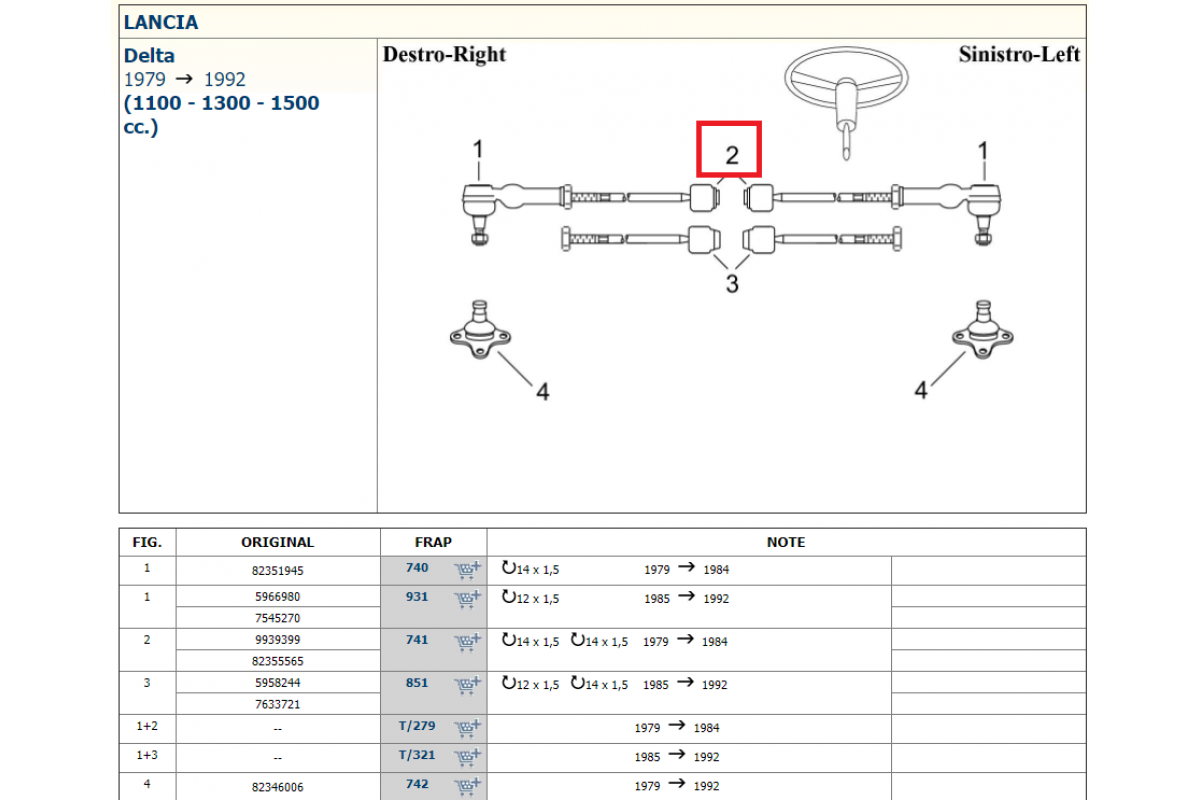Select the 1+2 figure cell

tap(147, 728)
